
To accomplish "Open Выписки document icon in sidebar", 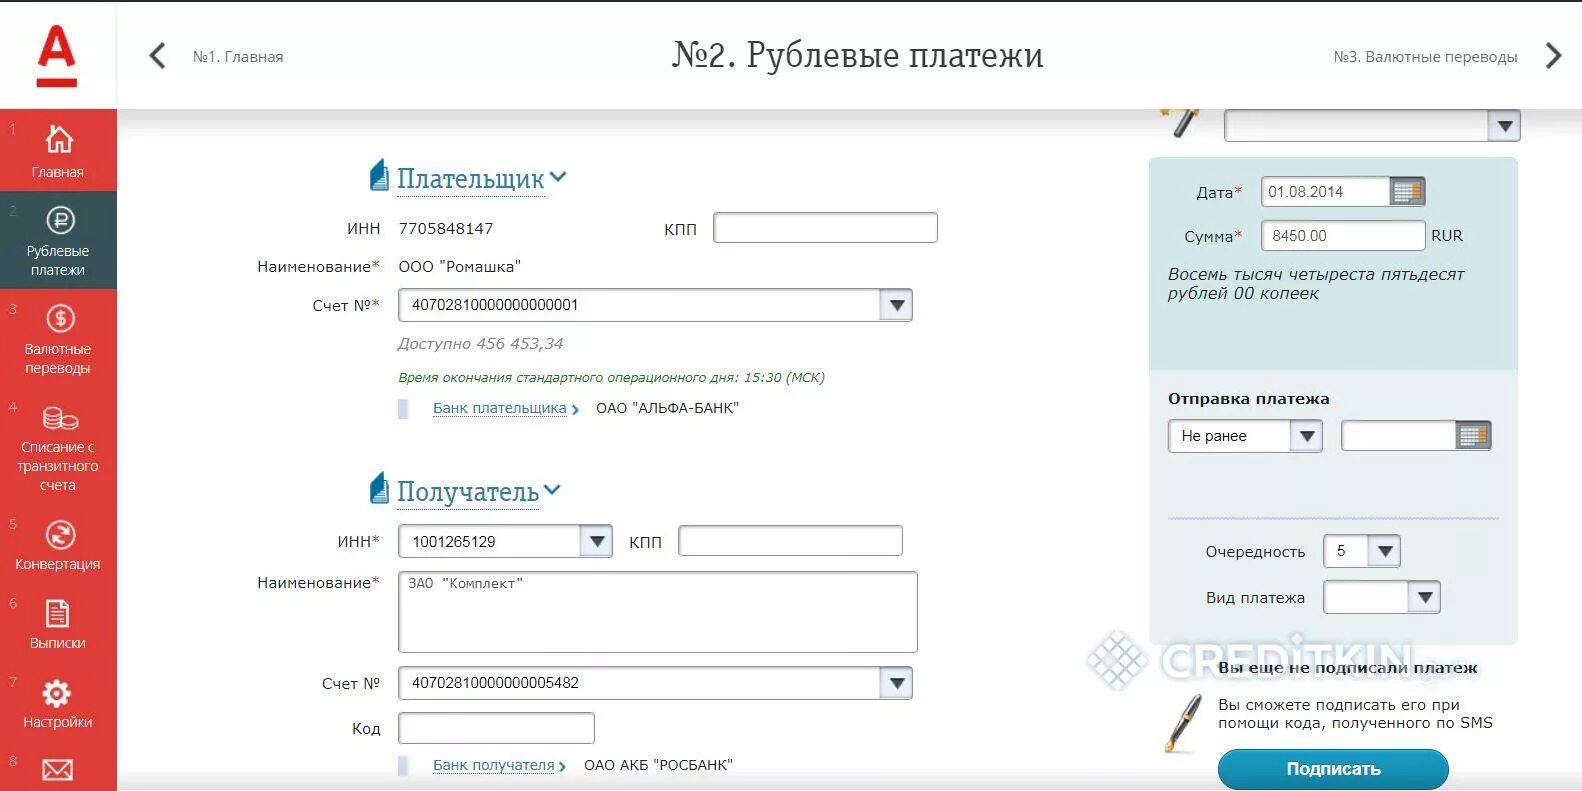I will pos(58,613).
